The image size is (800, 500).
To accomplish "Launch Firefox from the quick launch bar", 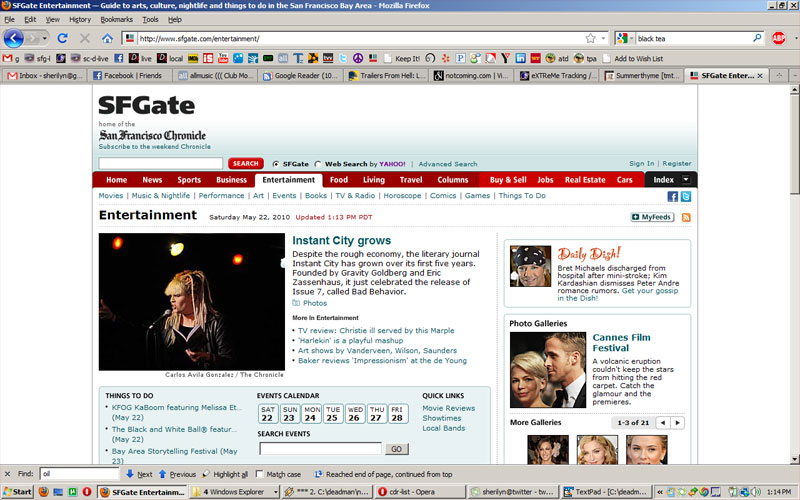I will (x=43, y=492).
